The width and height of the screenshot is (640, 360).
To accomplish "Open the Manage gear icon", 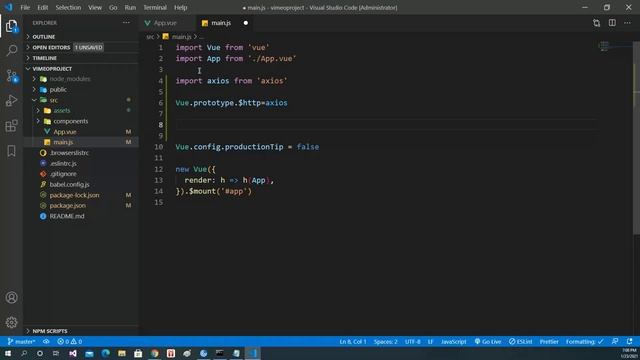I will [11, 322].
